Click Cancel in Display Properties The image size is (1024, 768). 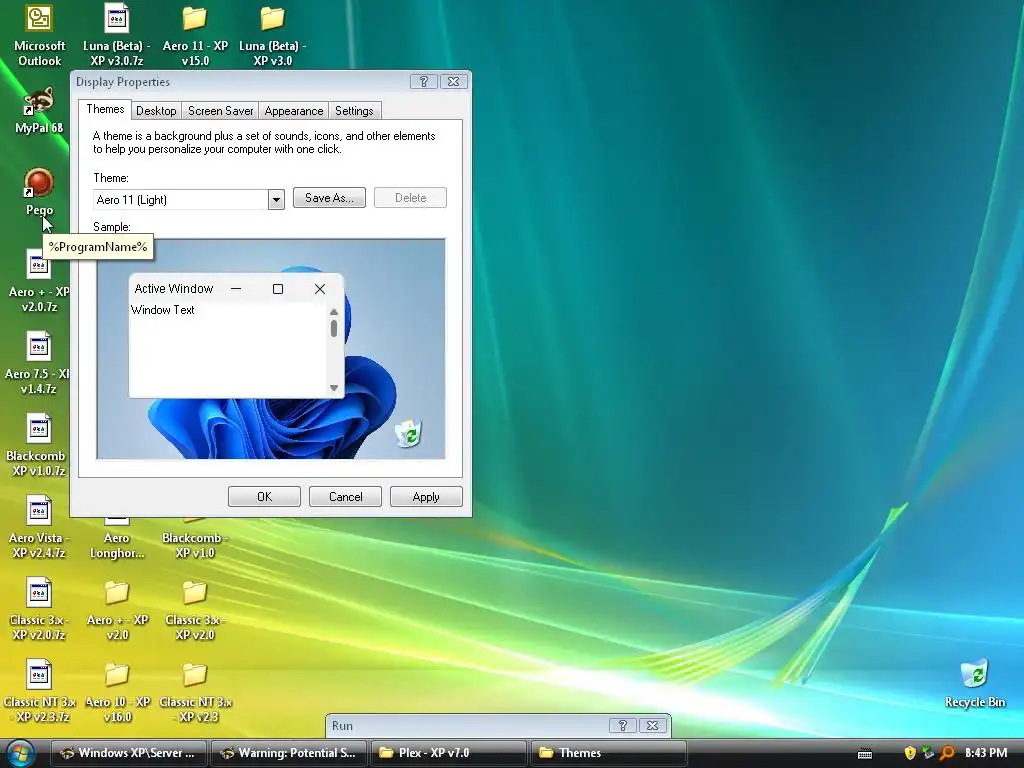345,496
